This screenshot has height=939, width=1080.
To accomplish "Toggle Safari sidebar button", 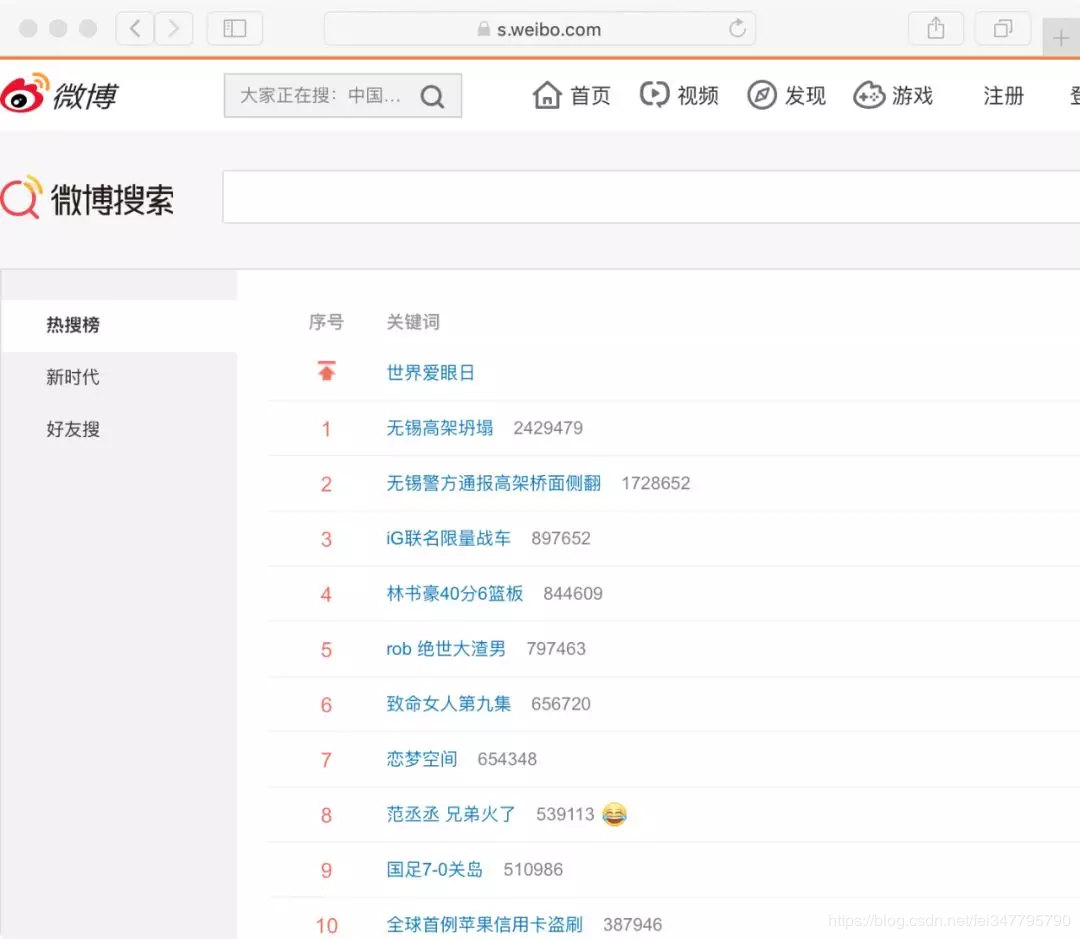I will coord(235,28).
